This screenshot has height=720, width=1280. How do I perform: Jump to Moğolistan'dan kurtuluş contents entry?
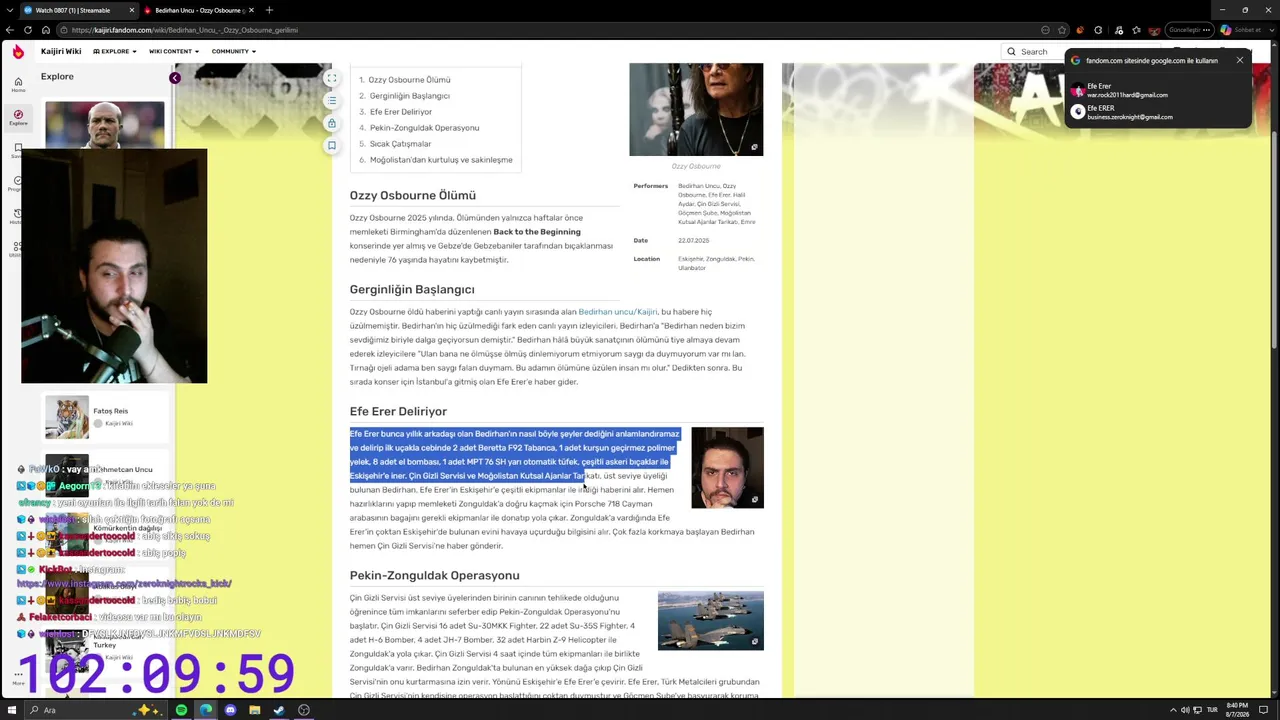pyautogui.click(x=441, y=160)
